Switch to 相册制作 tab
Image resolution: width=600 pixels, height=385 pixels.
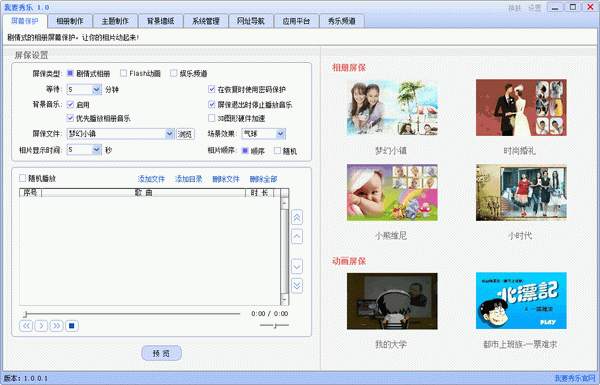pos(70,21)
